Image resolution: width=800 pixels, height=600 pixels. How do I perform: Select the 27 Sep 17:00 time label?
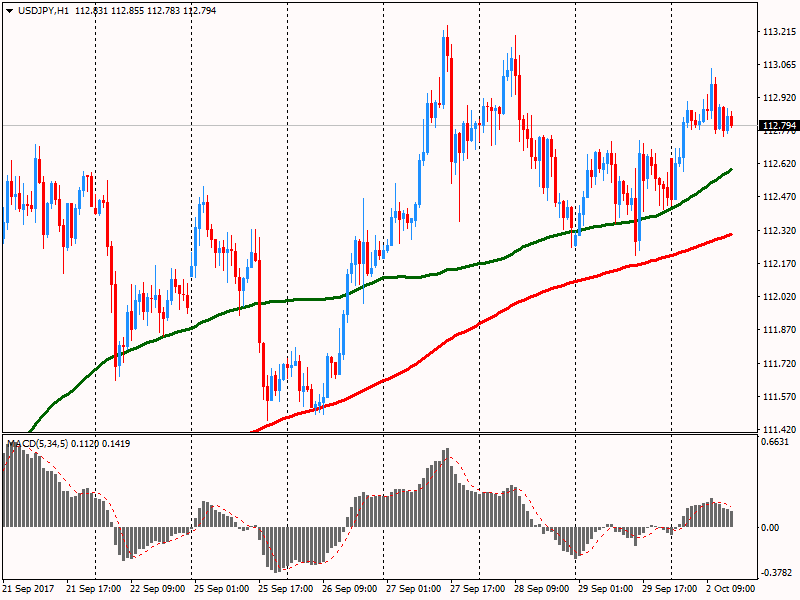click(478, 589)
